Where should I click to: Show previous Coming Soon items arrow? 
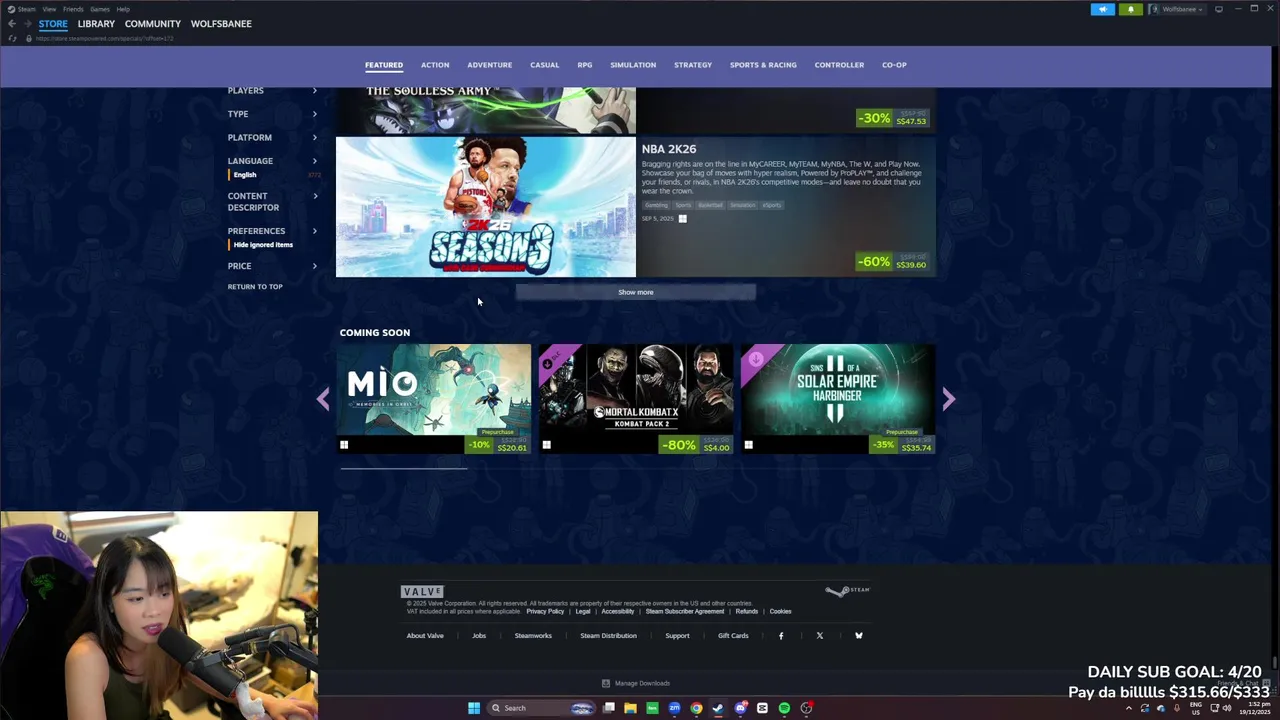[323, 400]
